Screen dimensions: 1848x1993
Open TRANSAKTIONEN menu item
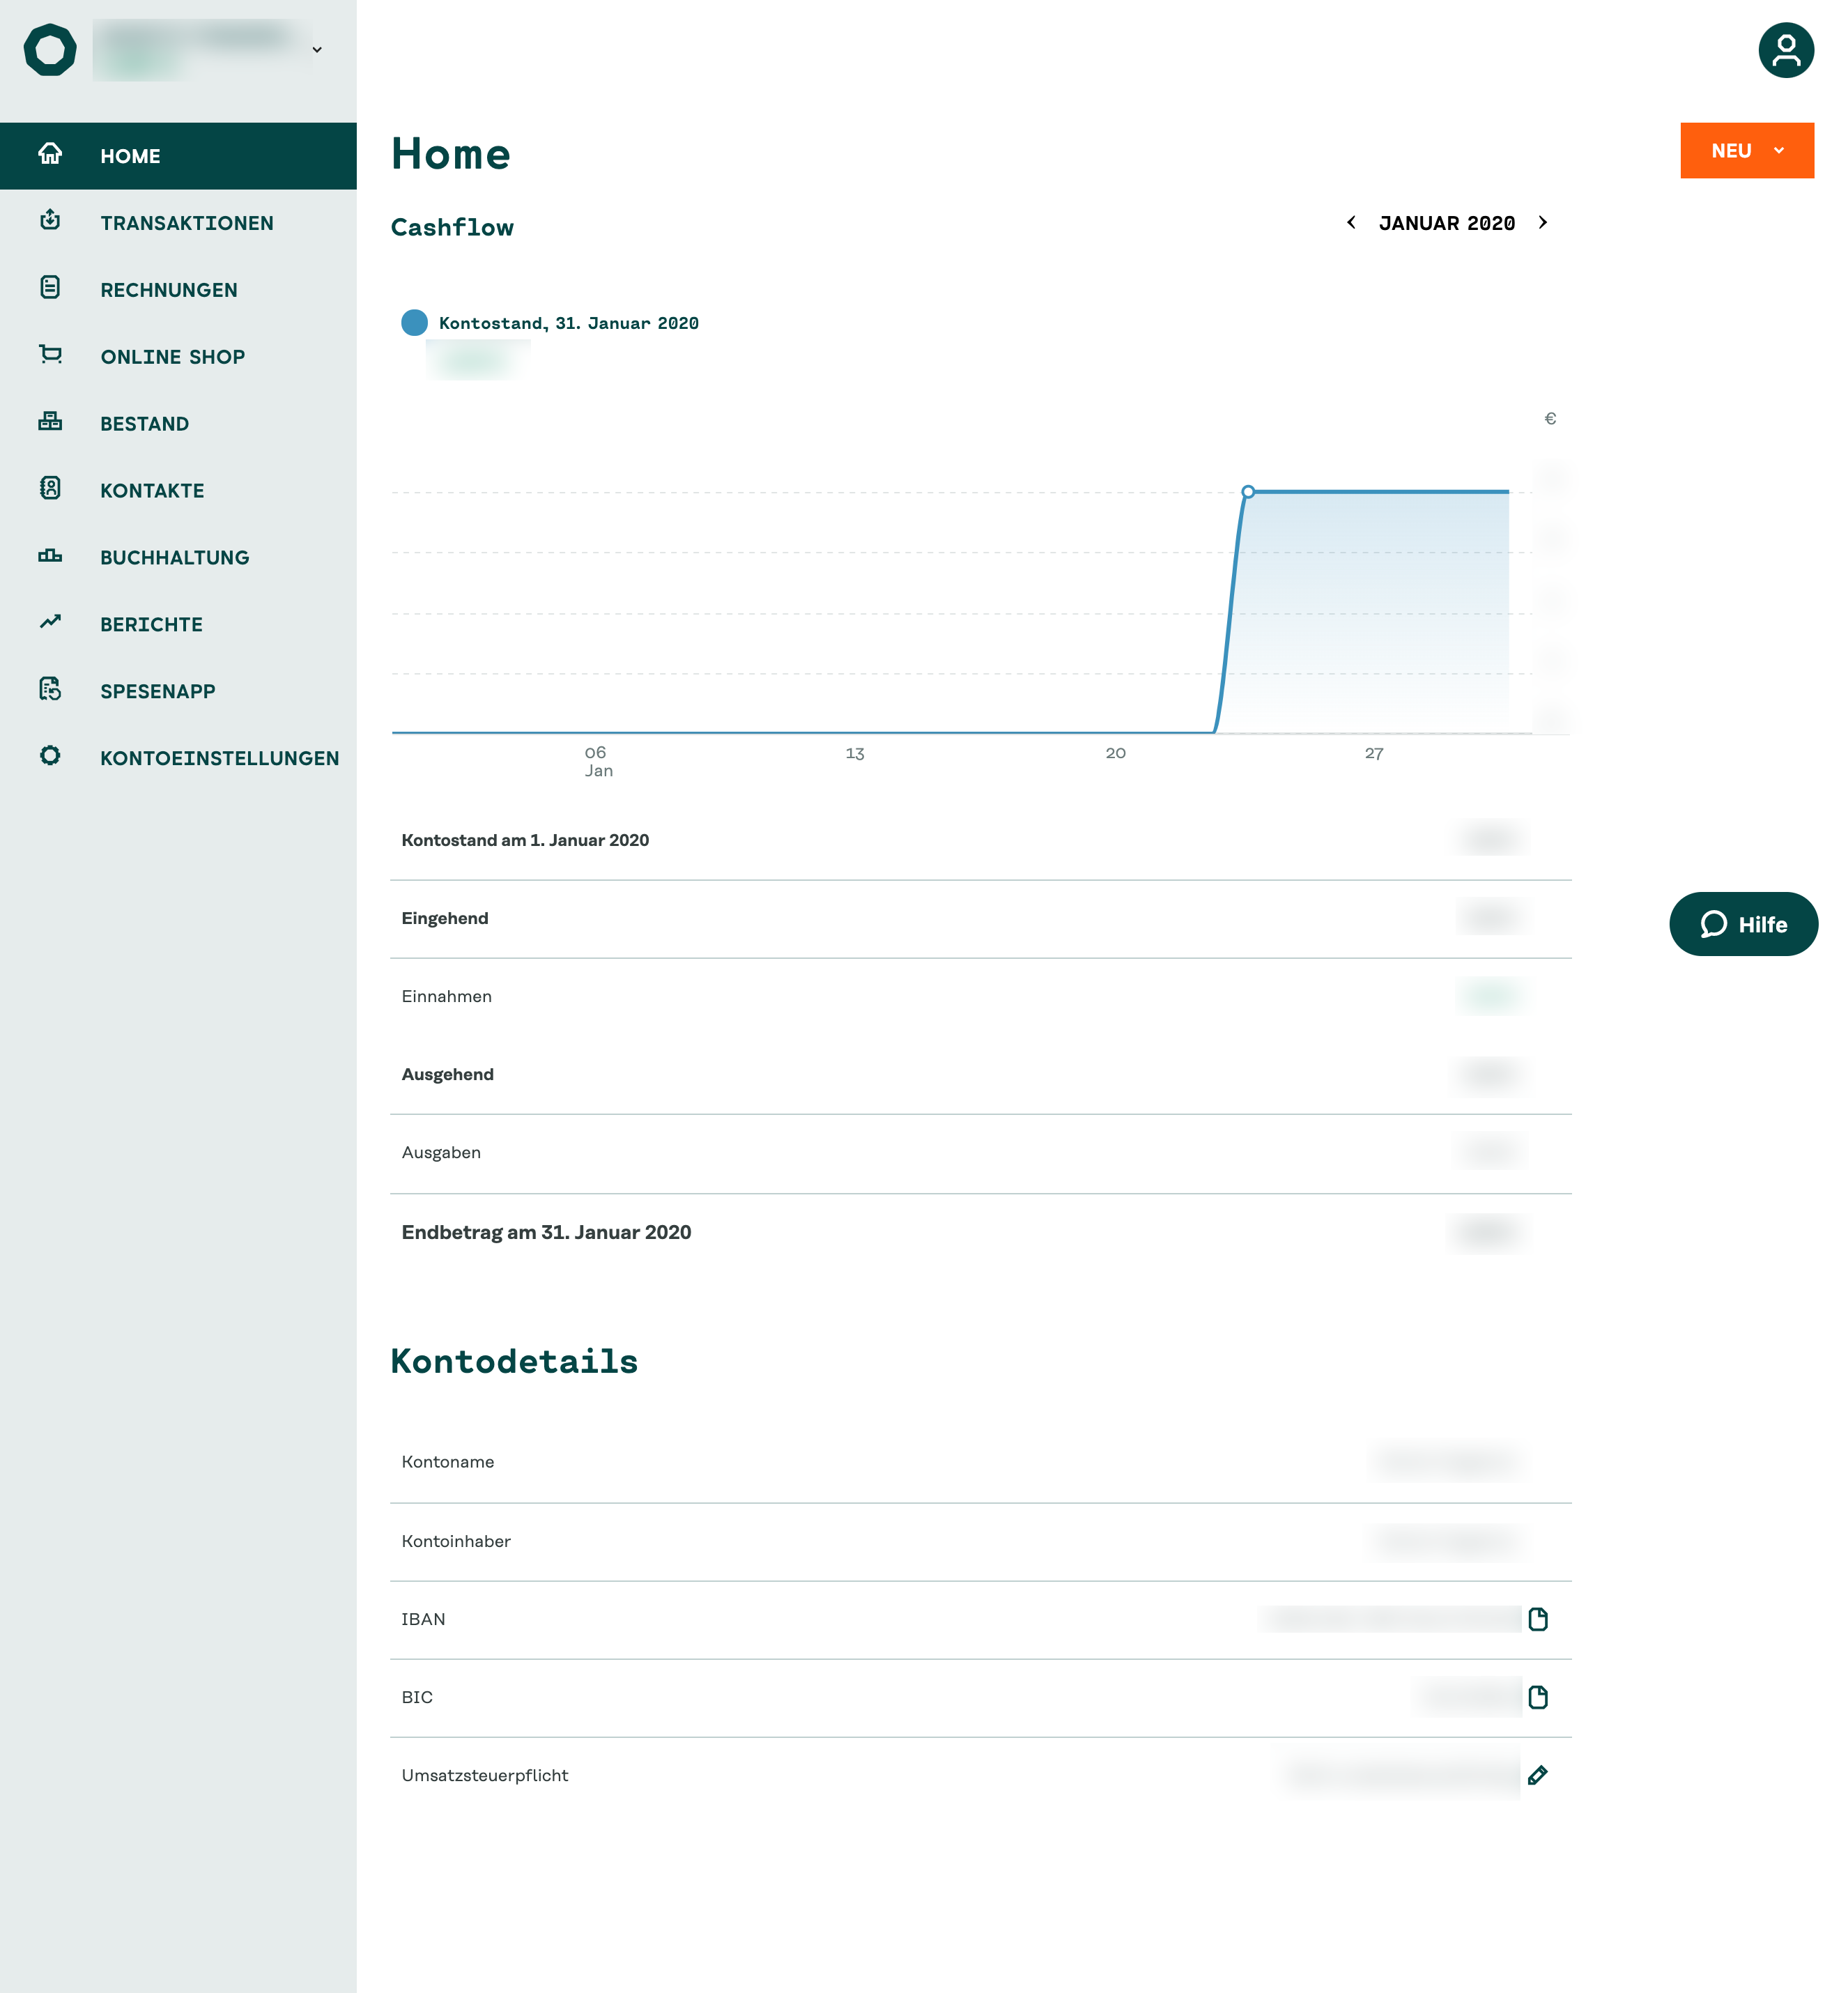point(178,223)
